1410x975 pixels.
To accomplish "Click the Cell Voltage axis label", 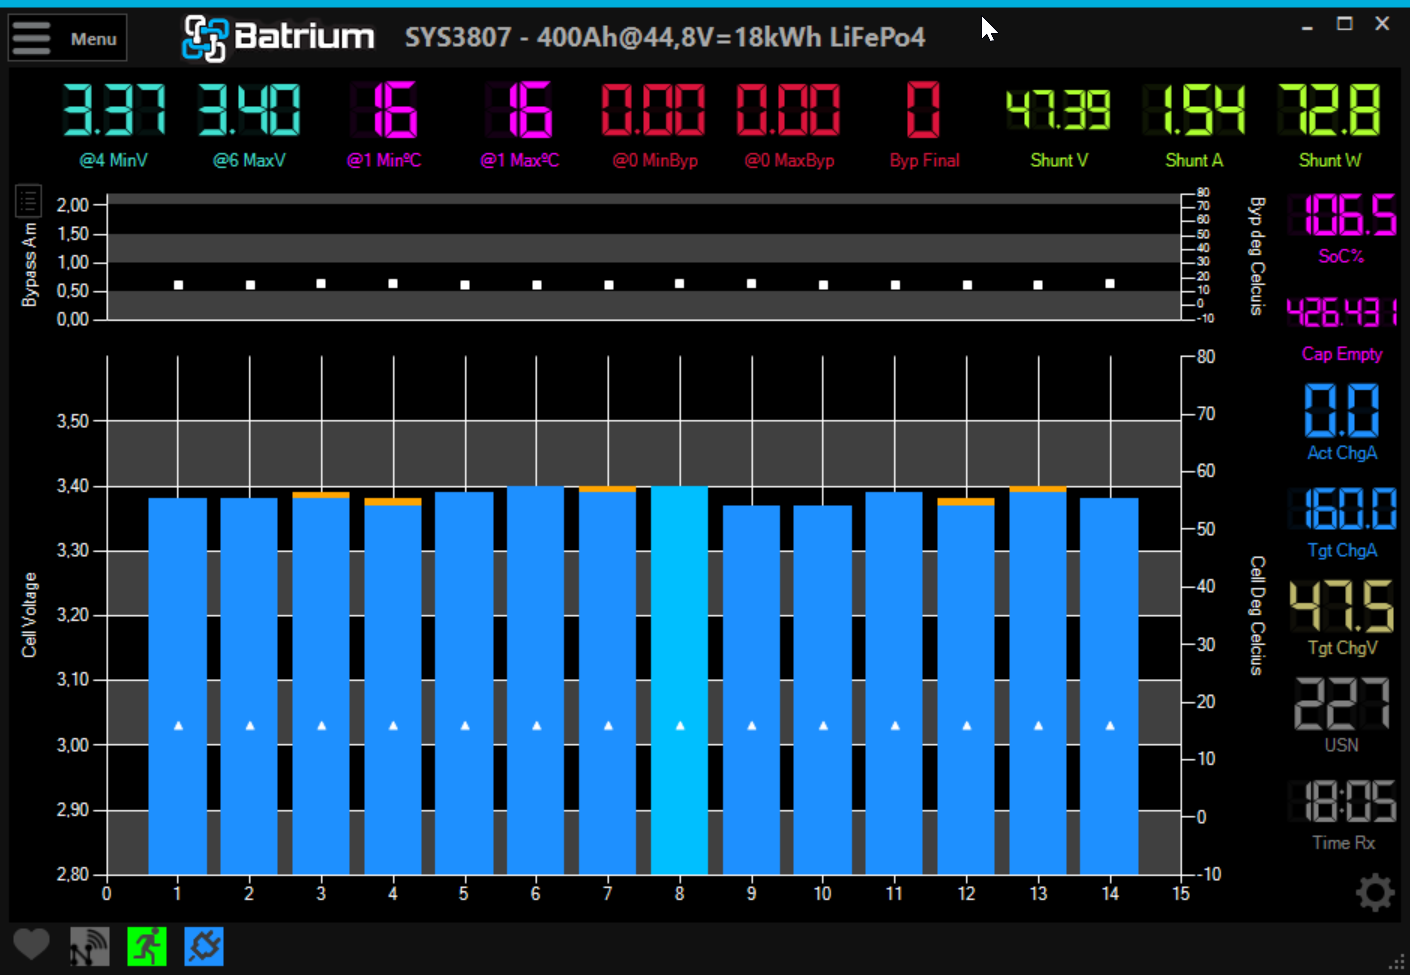I will tap(29, 615).
